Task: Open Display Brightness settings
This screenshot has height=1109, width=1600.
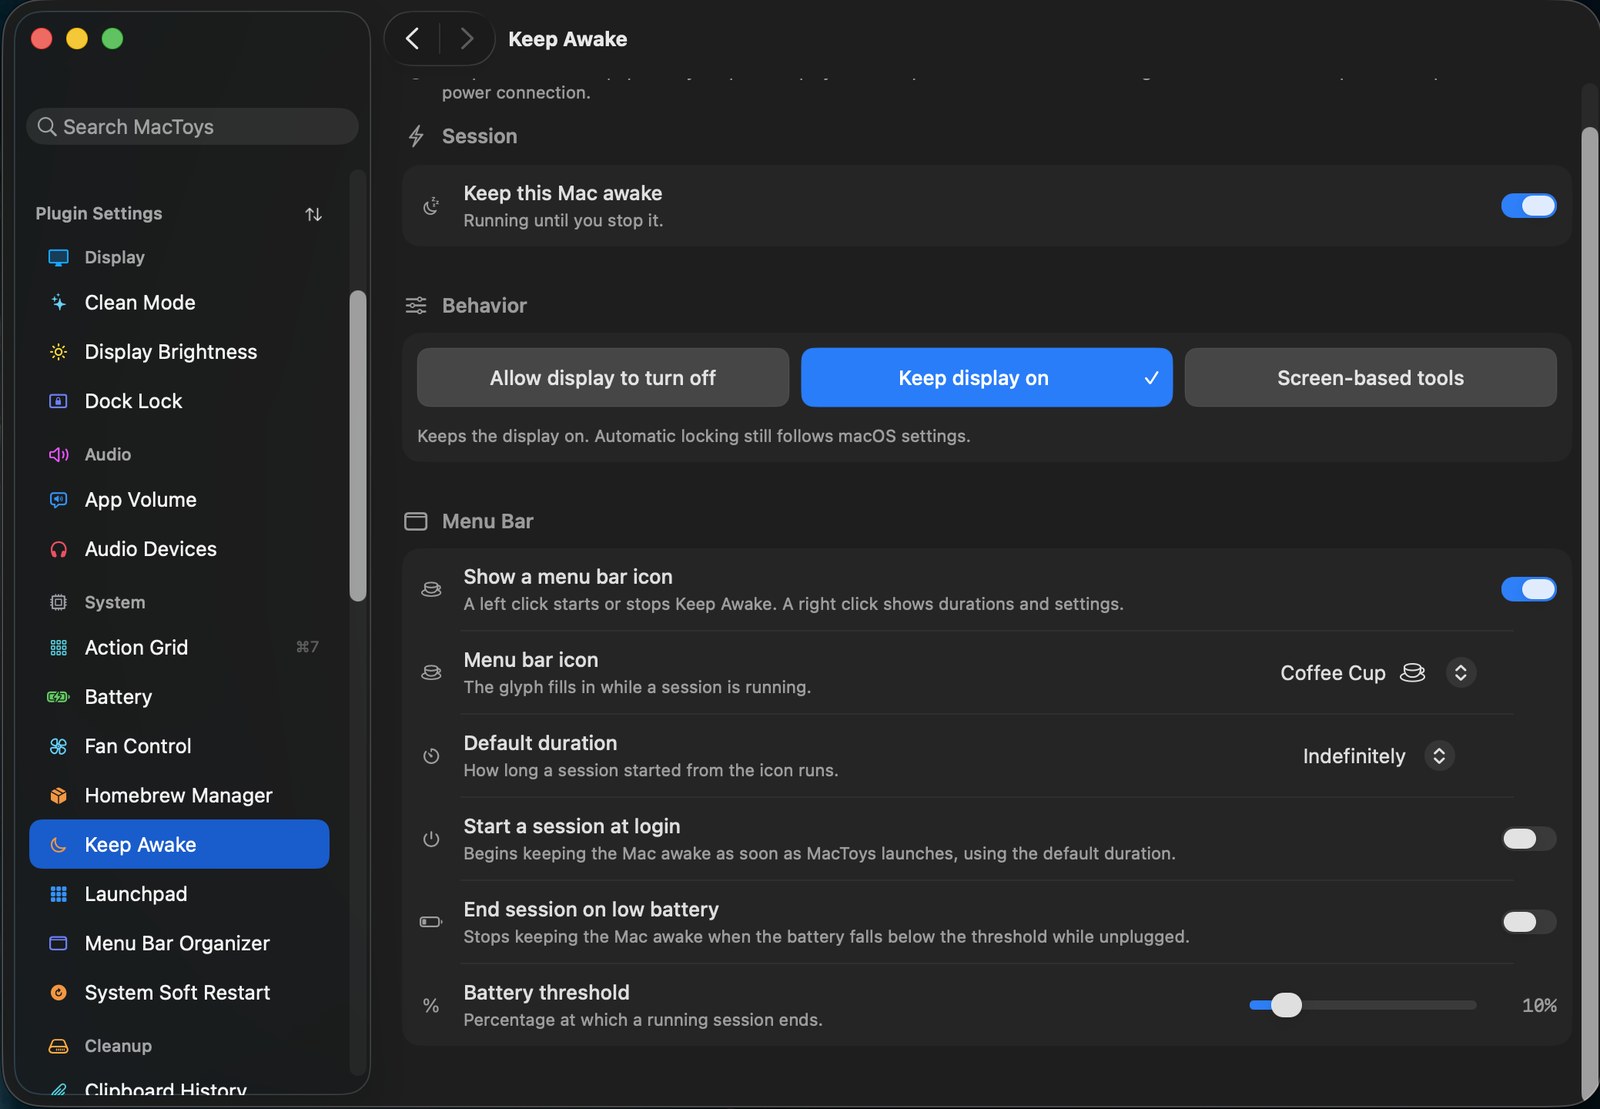Action: [x=179, y=352]
